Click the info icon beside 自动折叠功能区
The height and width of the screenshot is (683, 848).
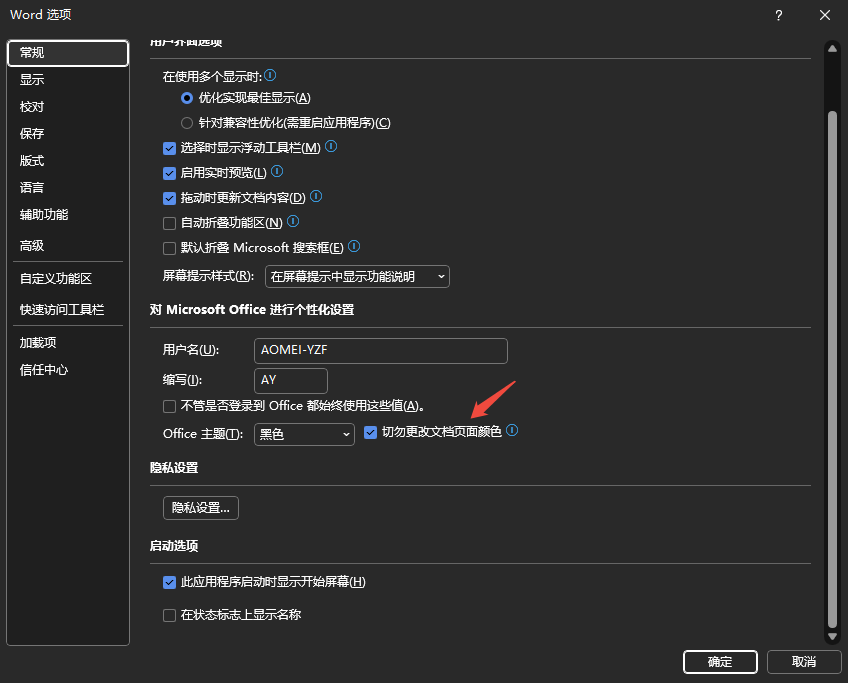tap(291, 222)
